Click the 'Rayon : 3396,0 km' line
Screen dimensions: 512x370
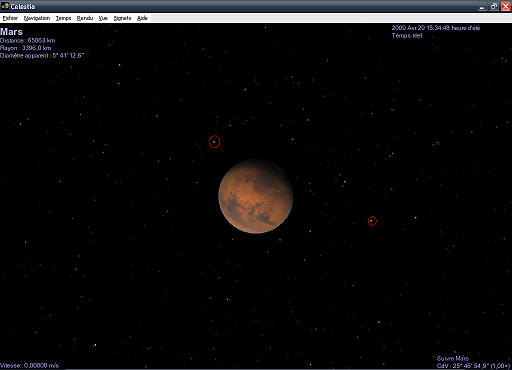coord(26,48)
